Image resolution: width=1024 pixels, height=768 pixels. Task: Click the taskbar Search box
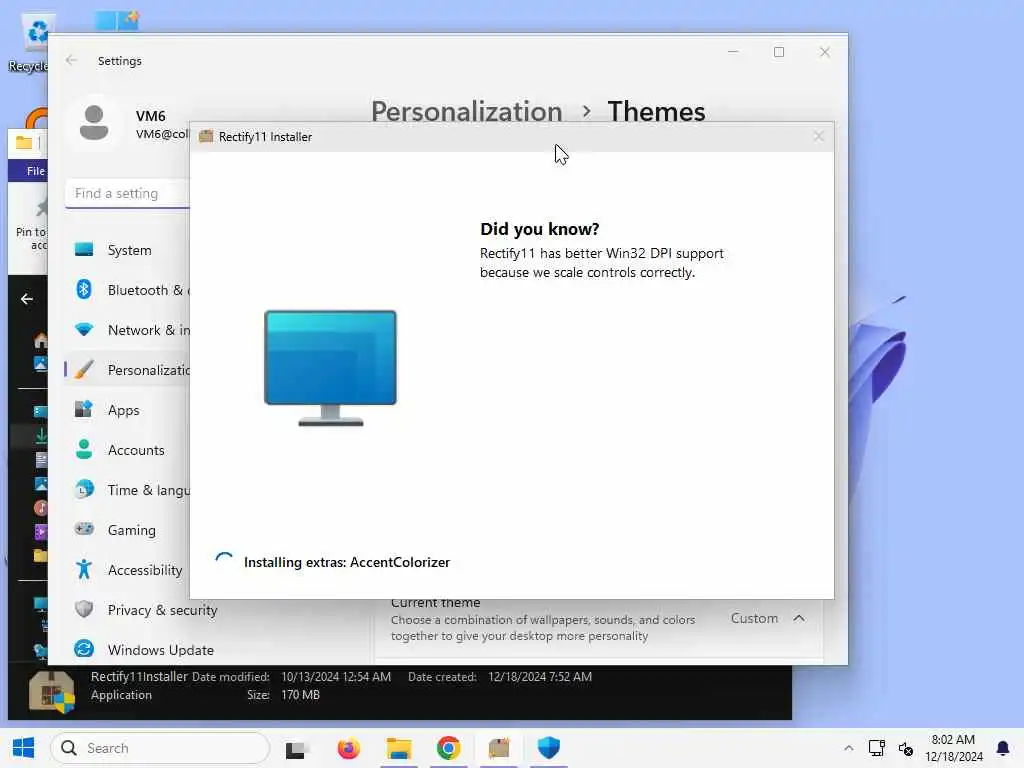pos(160,748)
